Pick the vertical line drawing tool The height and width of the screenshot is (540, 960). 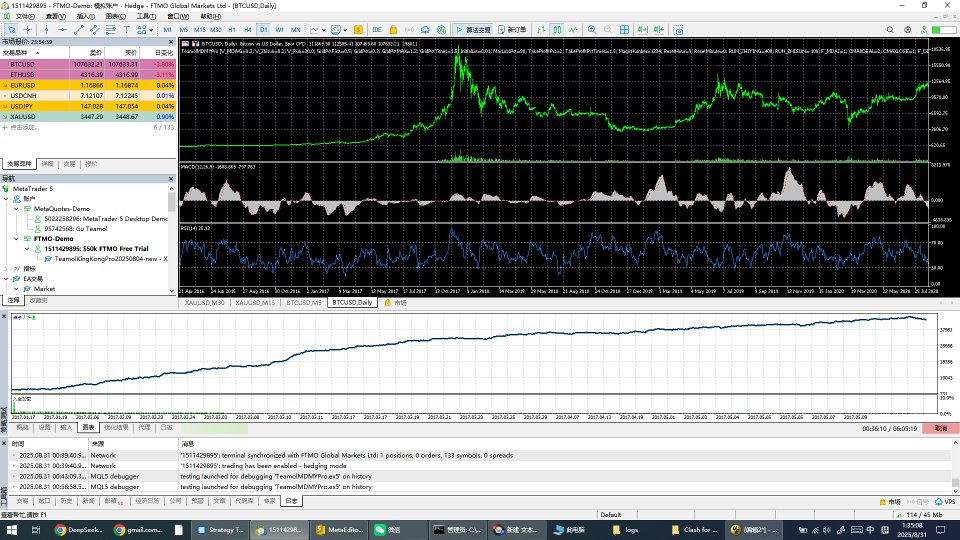(47, 29)
